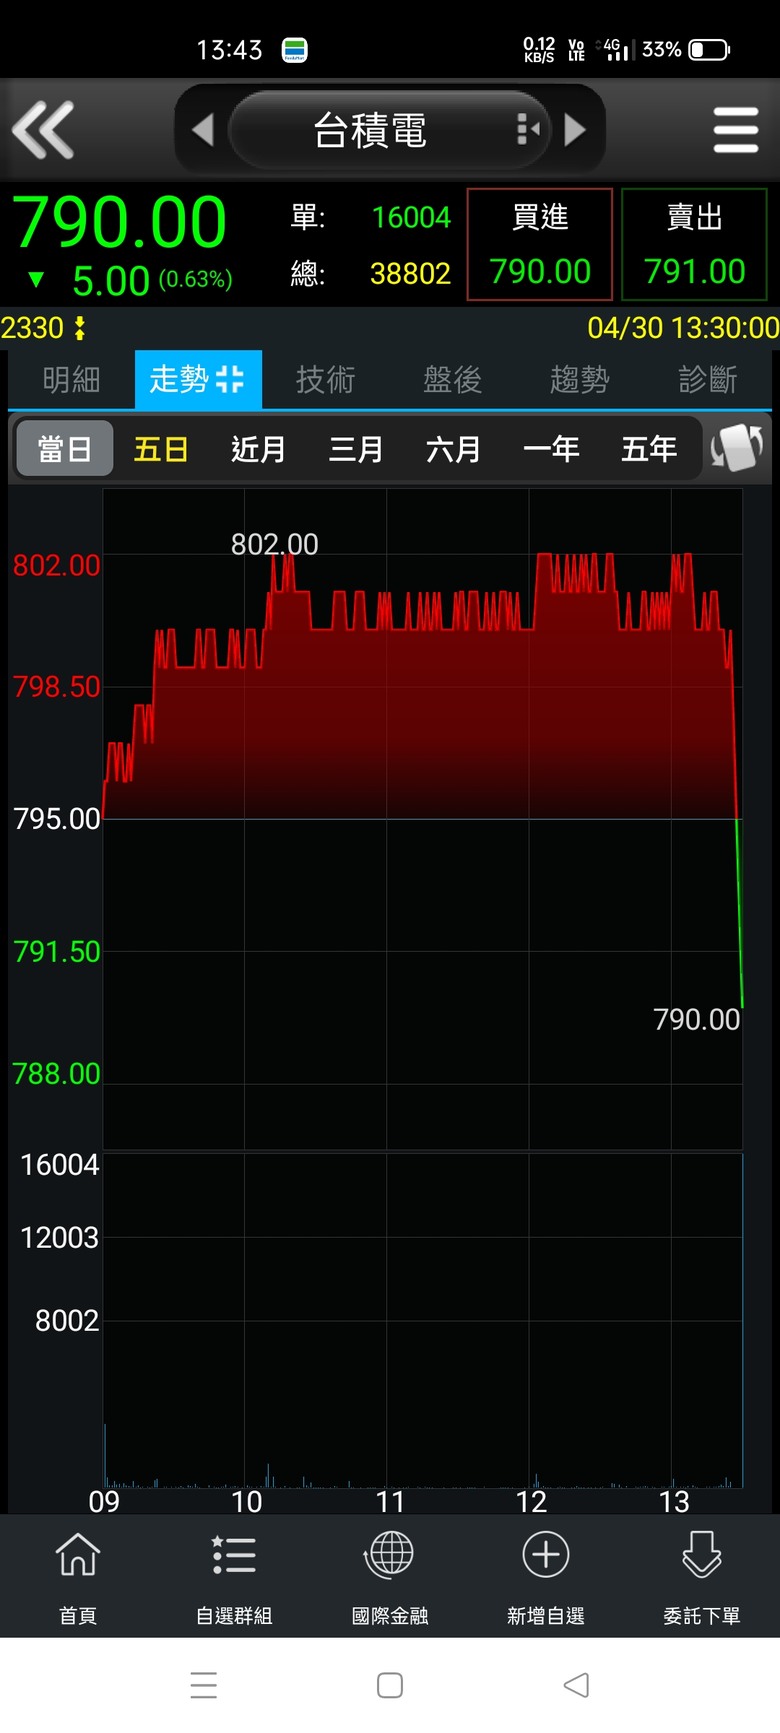Go to previous stock with left arrow
This screenshot has width=780, height=1733.
[203, 130]
